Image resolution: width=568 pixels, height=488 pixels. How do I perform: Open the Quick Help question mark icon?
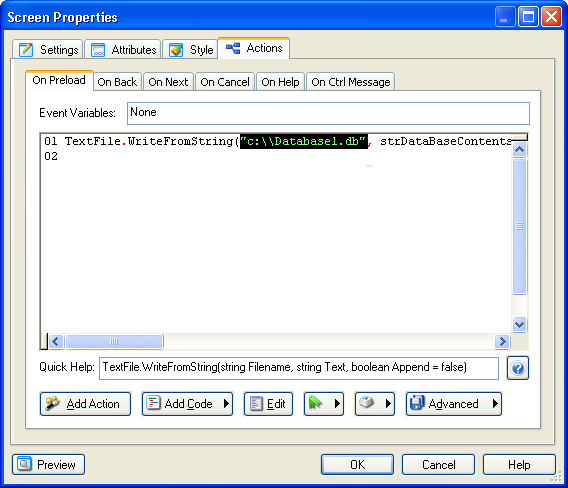point(518,368)
